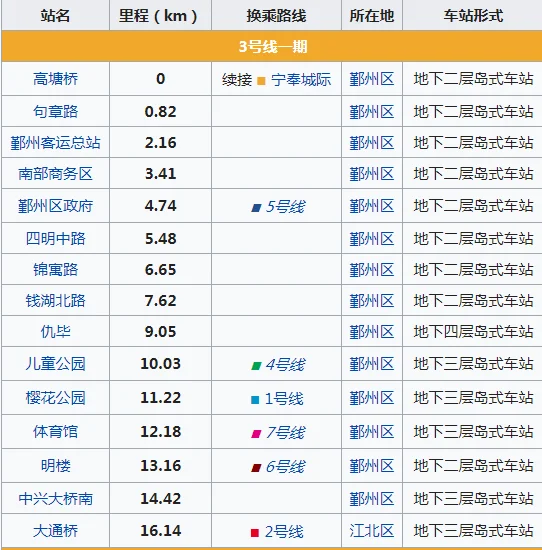
Task: Follow the 2号线 transfer link
Action: [x=284, y=532]
